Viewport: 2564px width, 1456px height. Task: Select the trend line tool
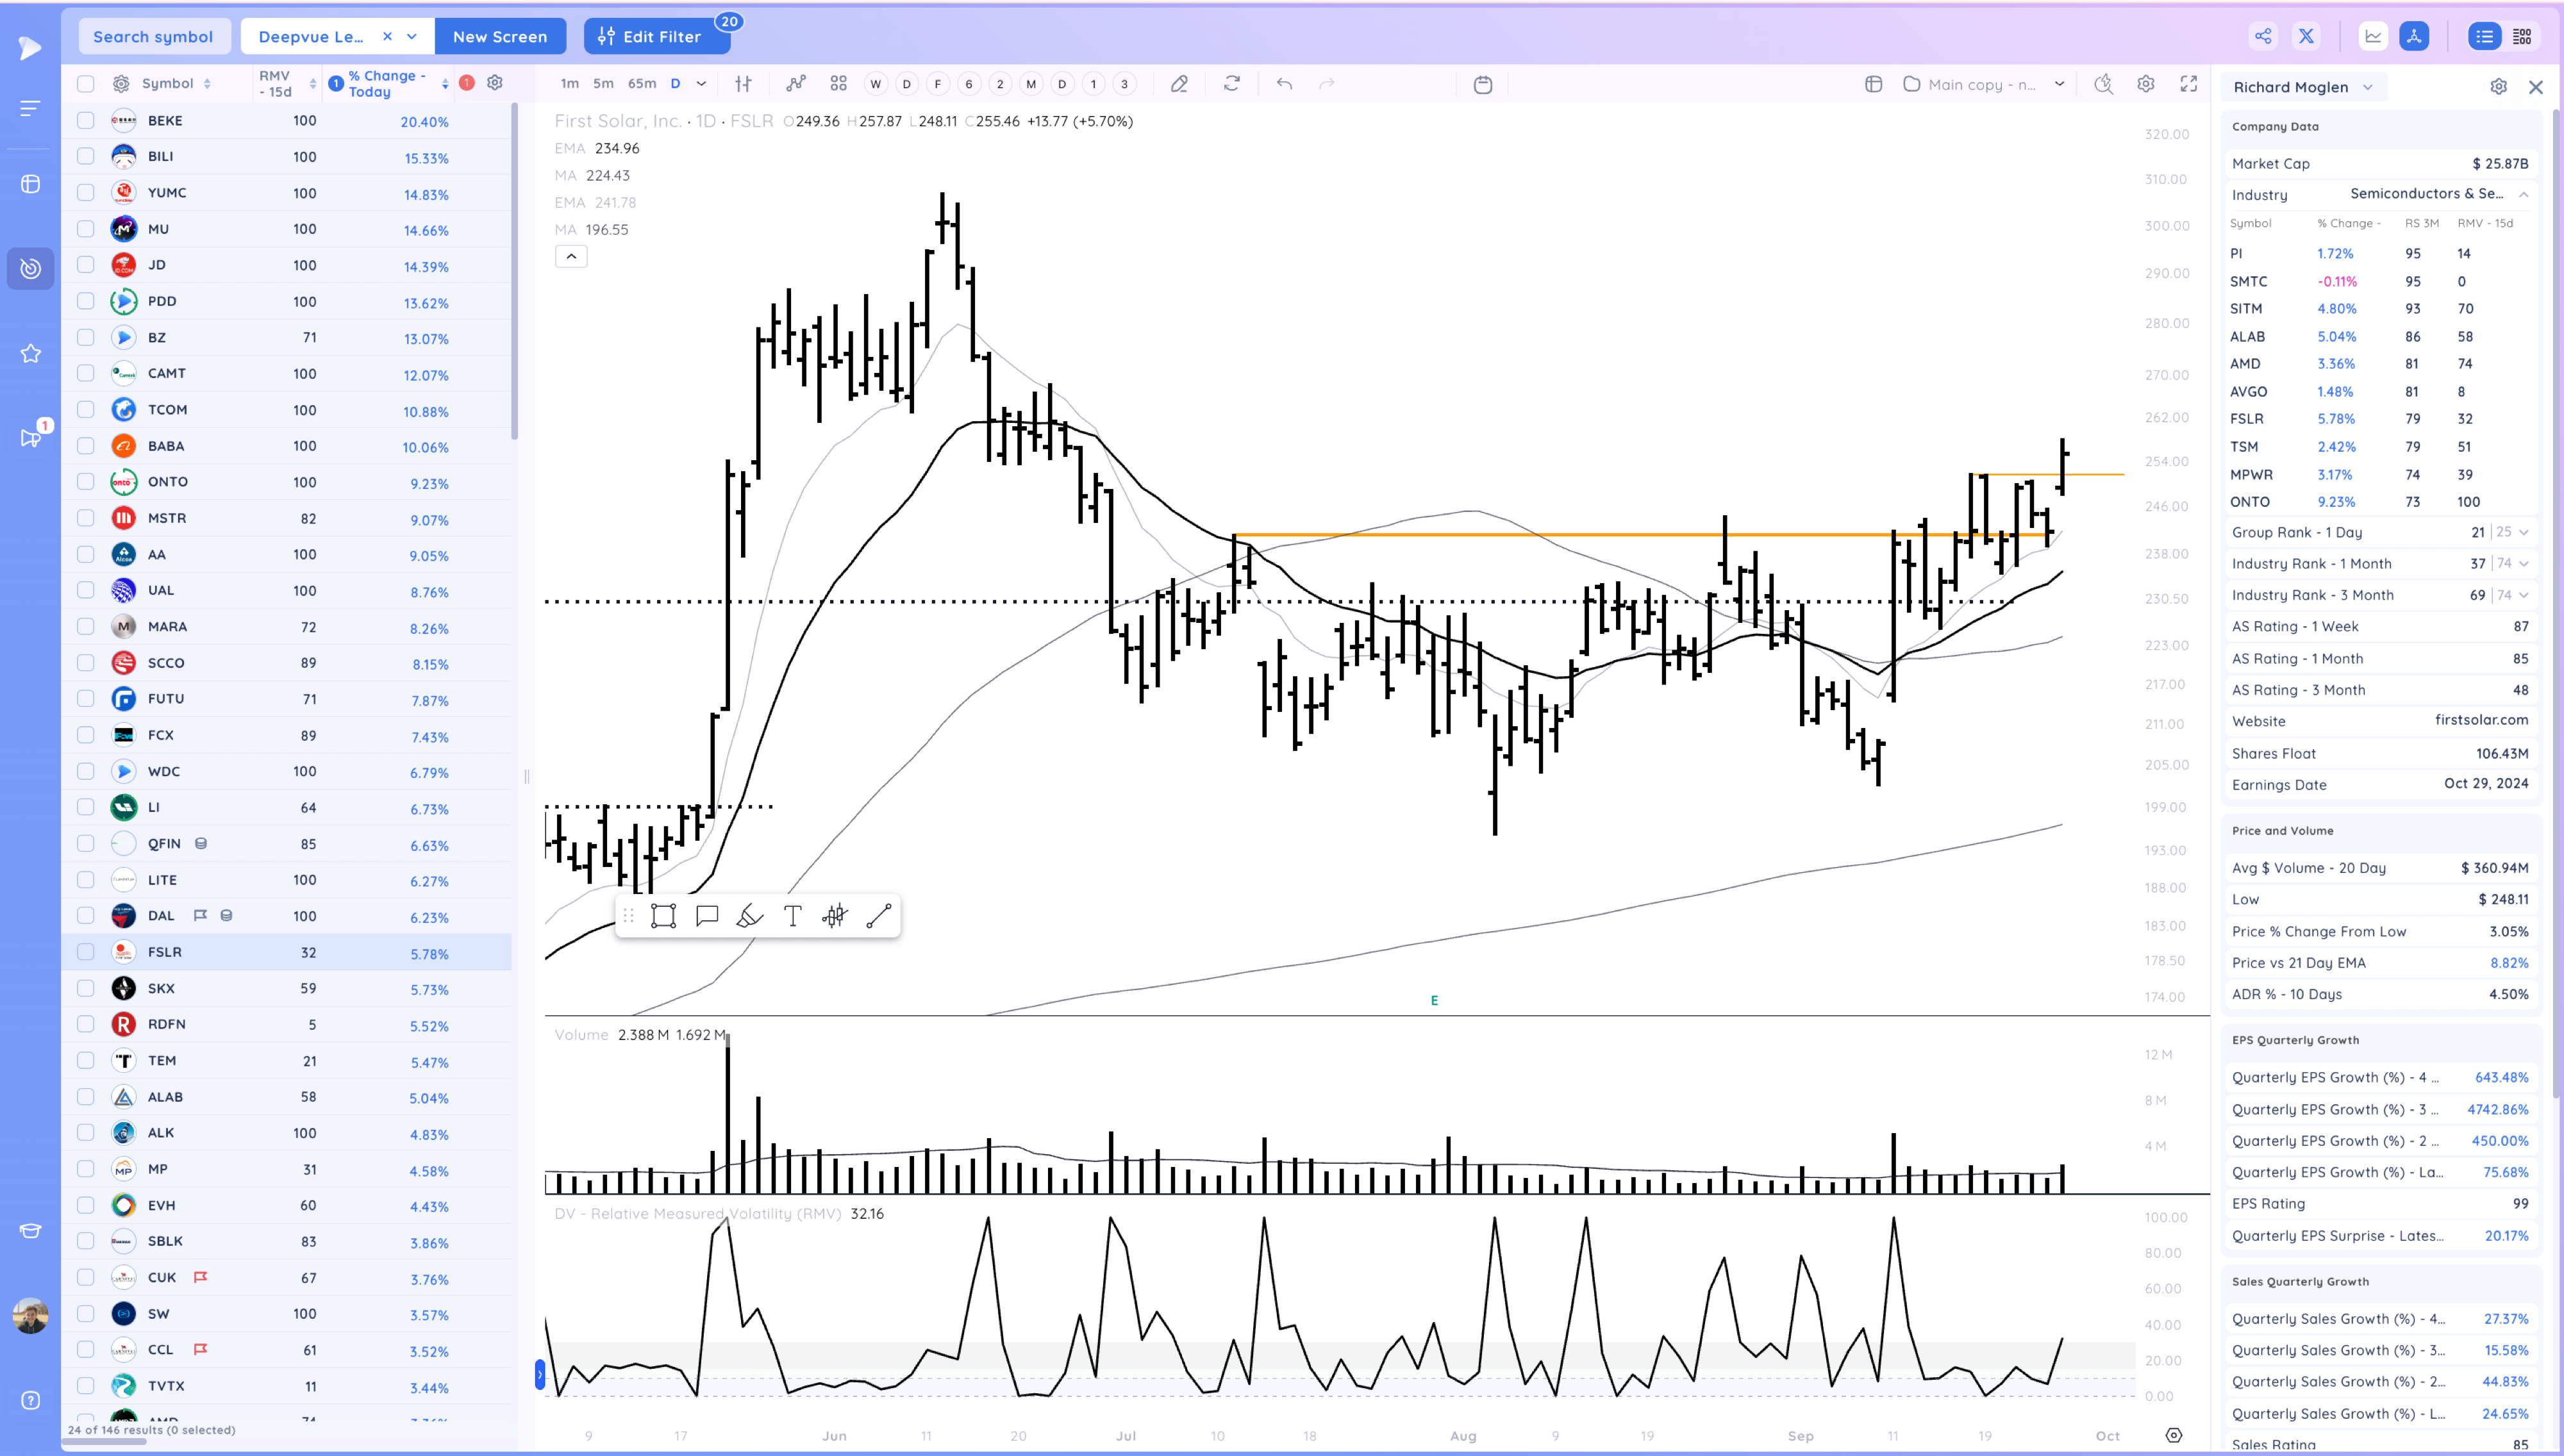click(878, 916)
